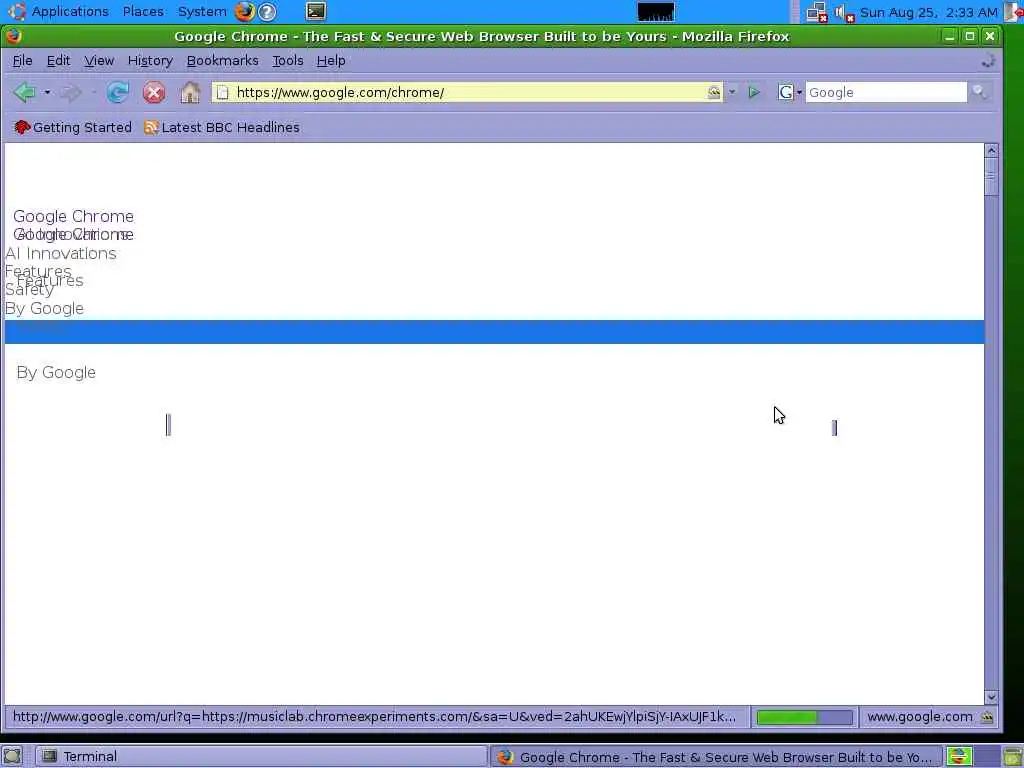Screen dimensions: 1024x768
Task: Click the URL field showing google.com/chrome
Action: click(469, 92)
